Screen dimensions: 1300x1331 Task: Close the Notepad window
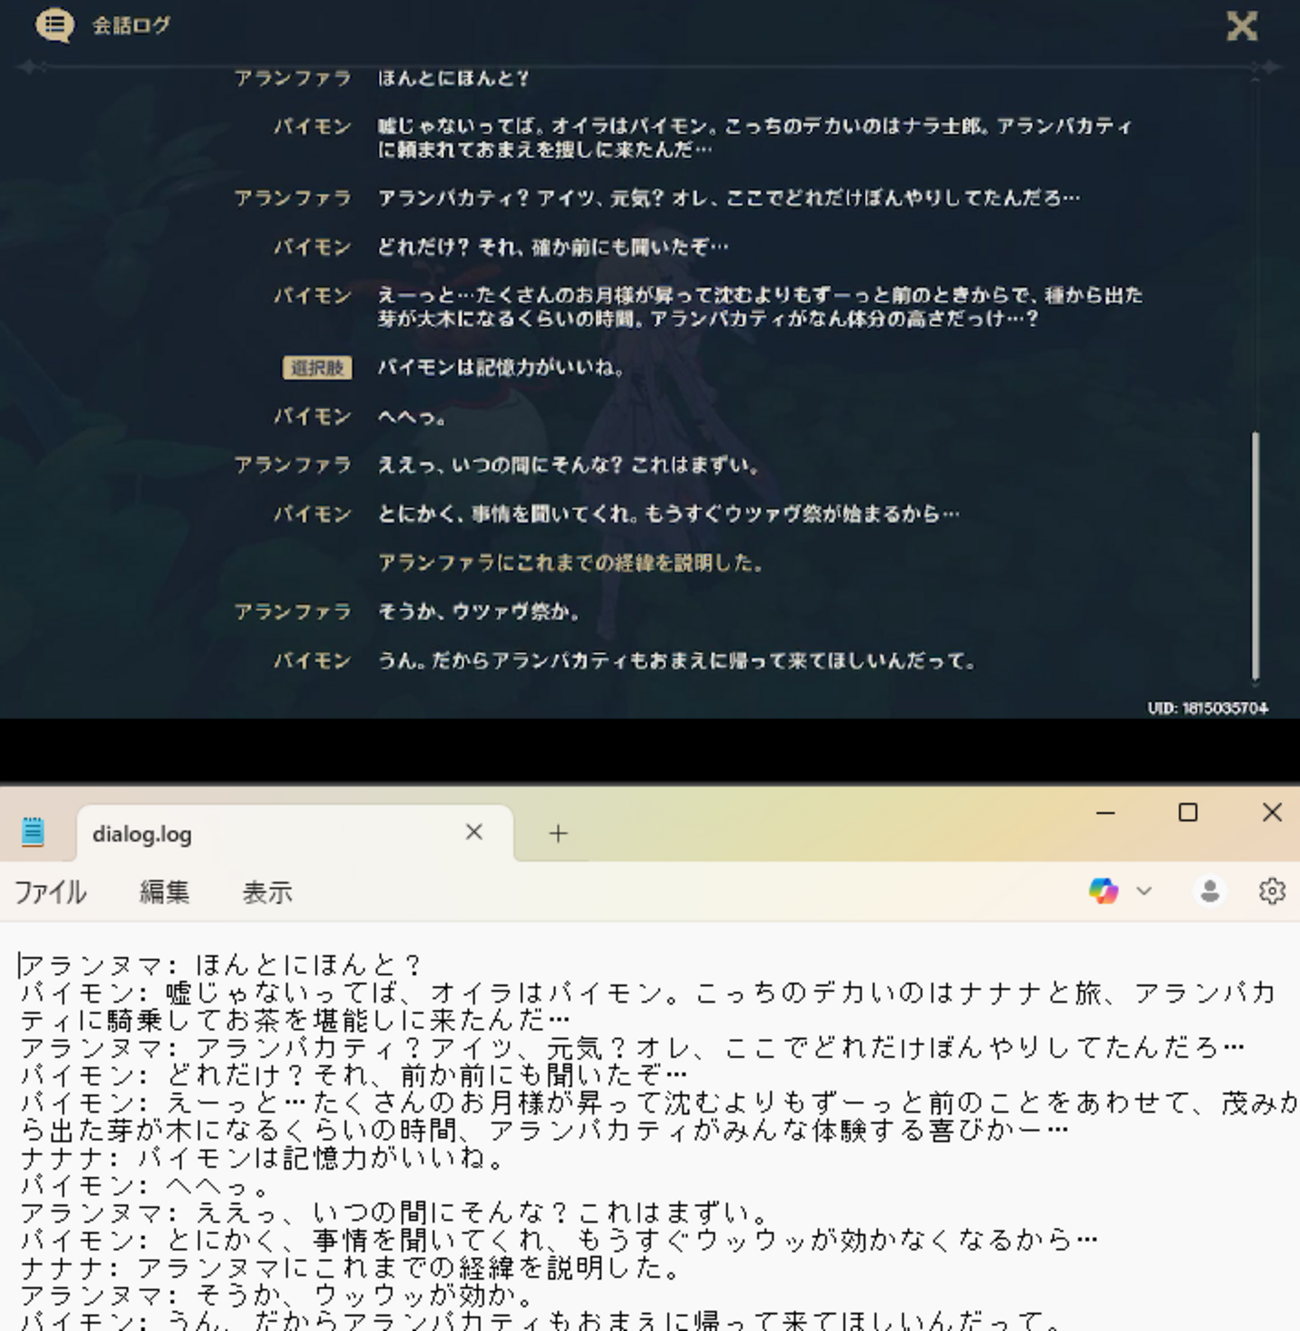pos(1272,813)
